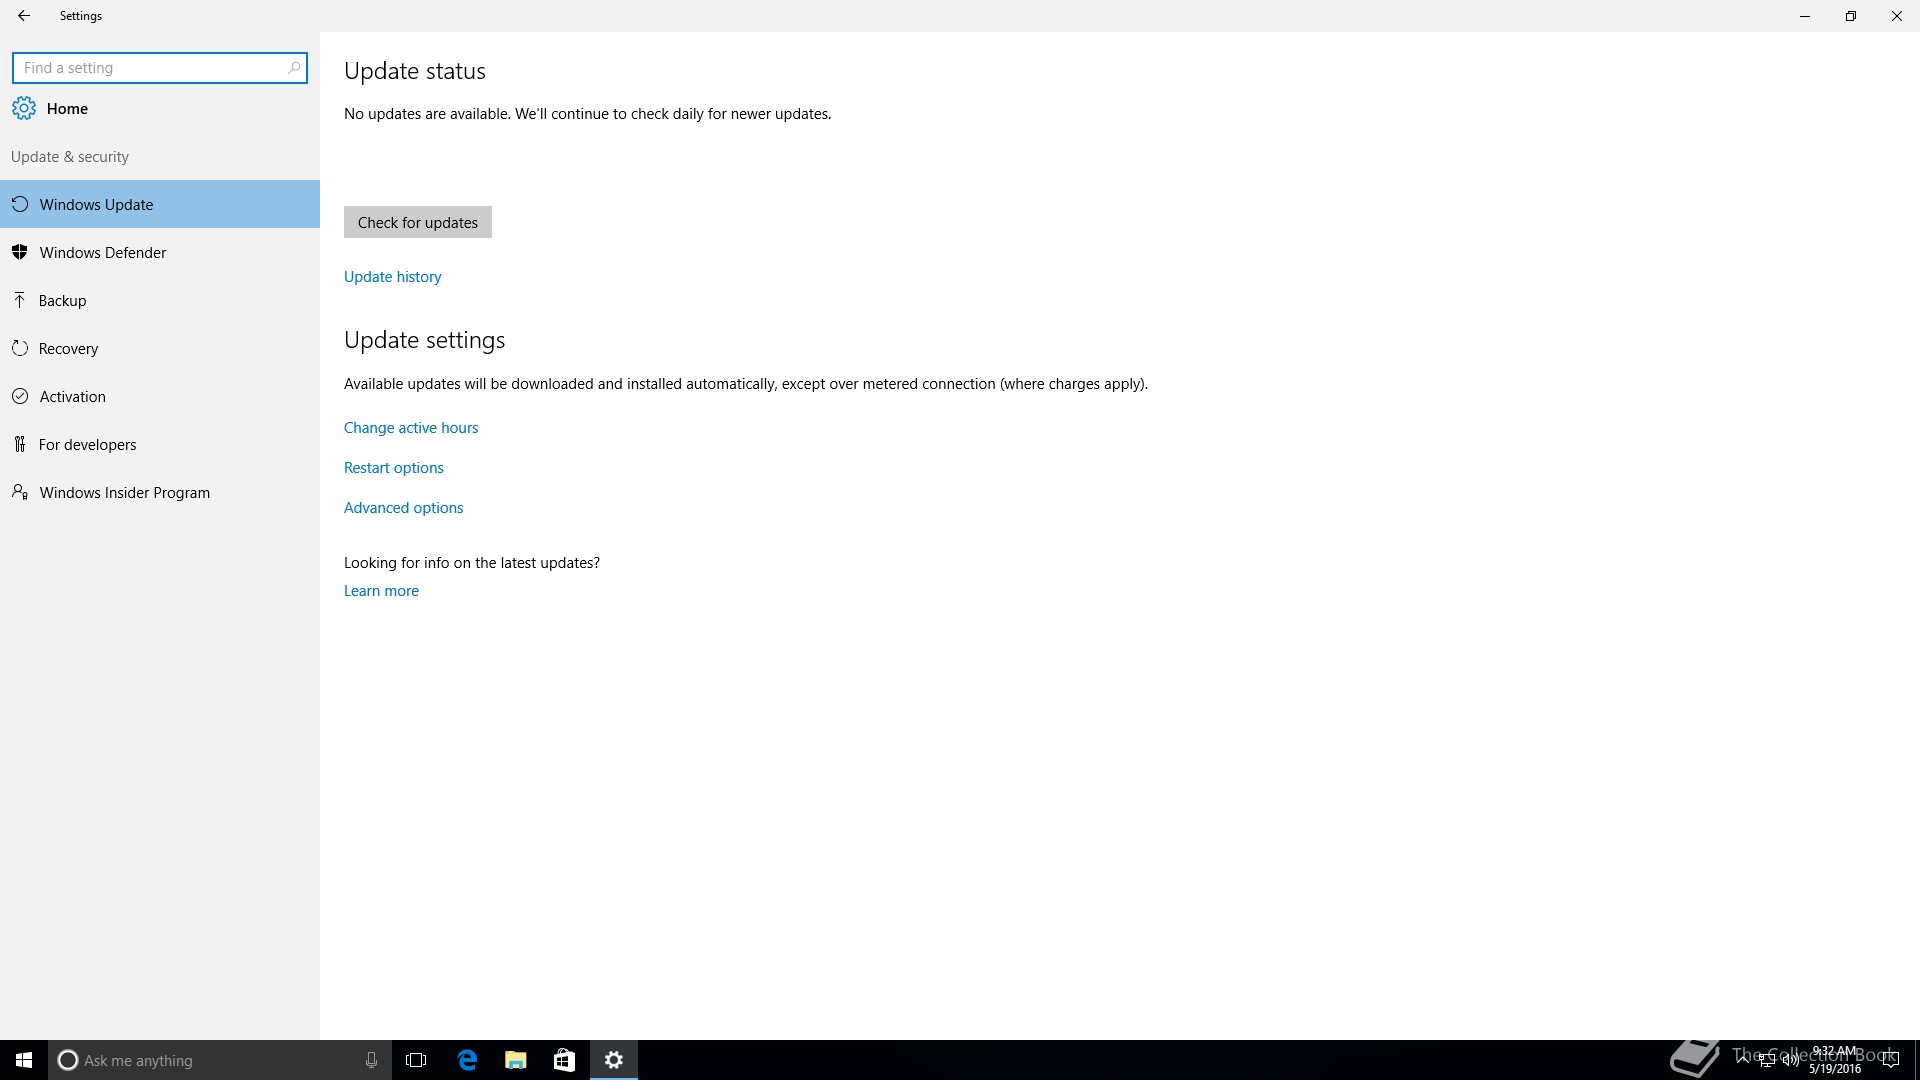Open the Recovery section
The height and width of the screenshot is (1080, 1920).
click(160, 348)
